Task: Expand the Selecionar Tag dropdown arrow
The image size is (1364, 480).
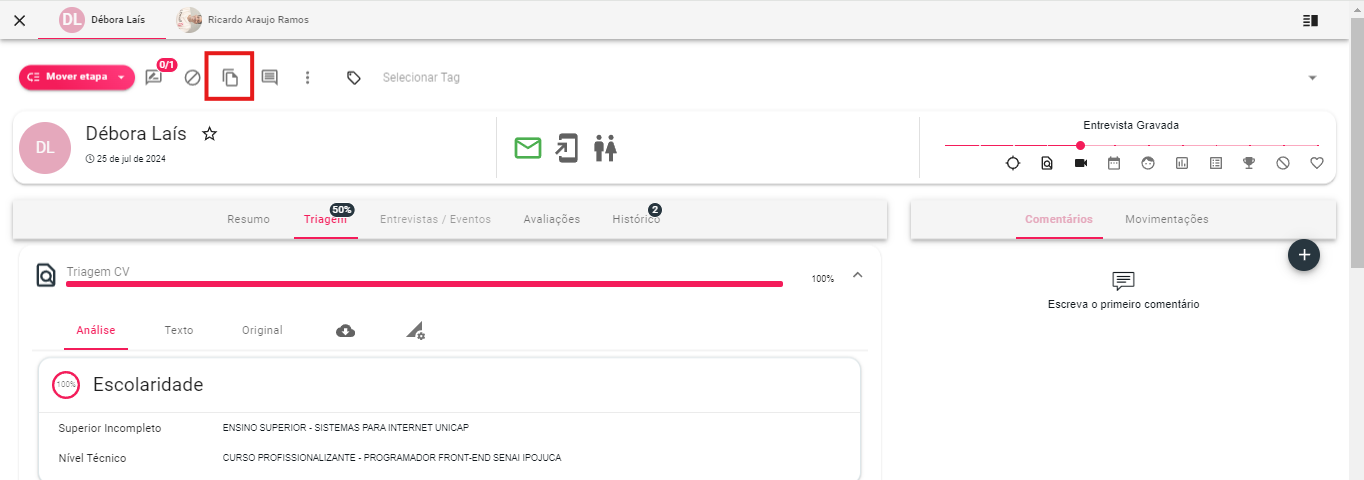Action: point(1312,78)
